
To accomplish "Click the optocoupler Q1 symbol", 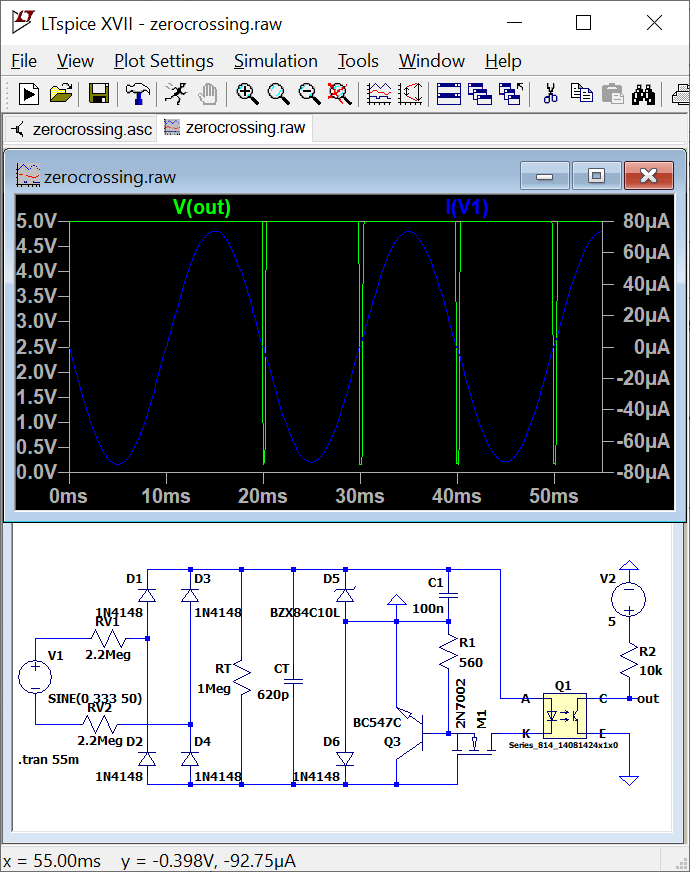I will 564,716.
